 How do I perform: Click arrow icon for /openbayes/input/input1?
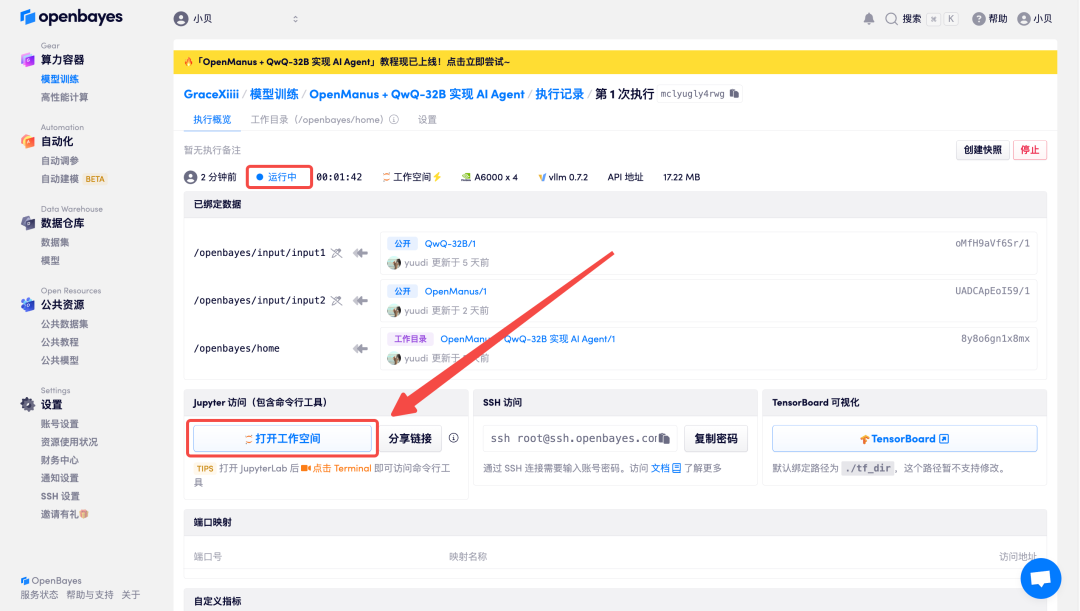click(x=360, y=253)
